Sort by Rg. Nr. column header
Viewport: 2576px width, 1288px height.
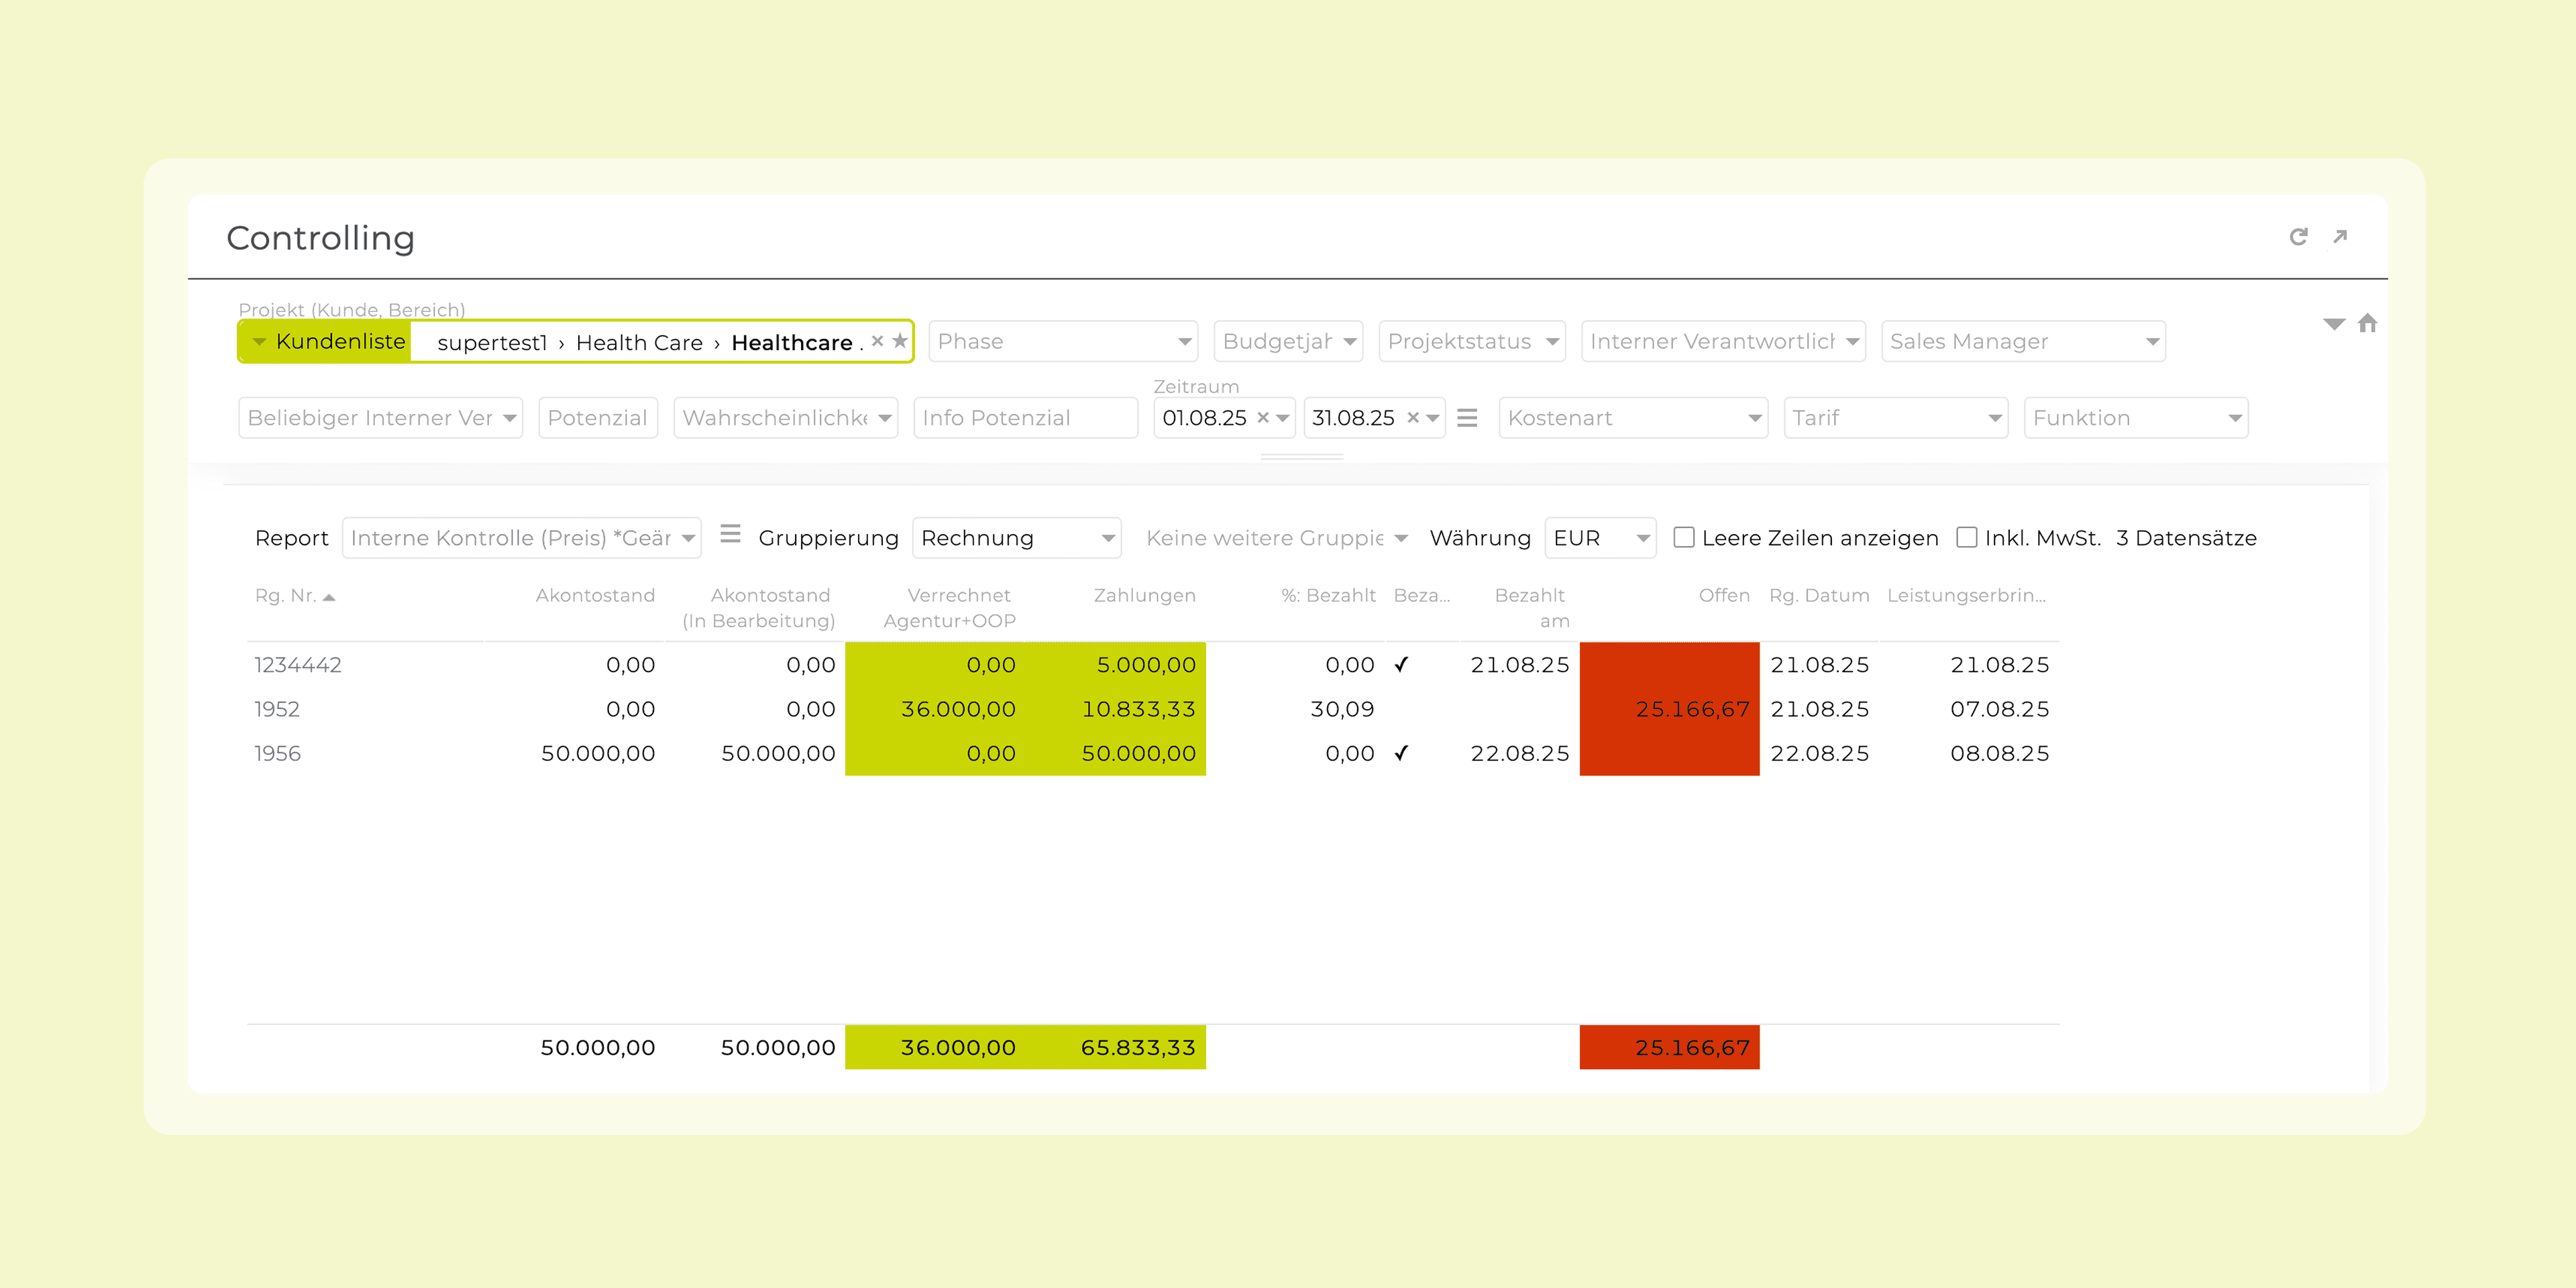pos(295,596)
